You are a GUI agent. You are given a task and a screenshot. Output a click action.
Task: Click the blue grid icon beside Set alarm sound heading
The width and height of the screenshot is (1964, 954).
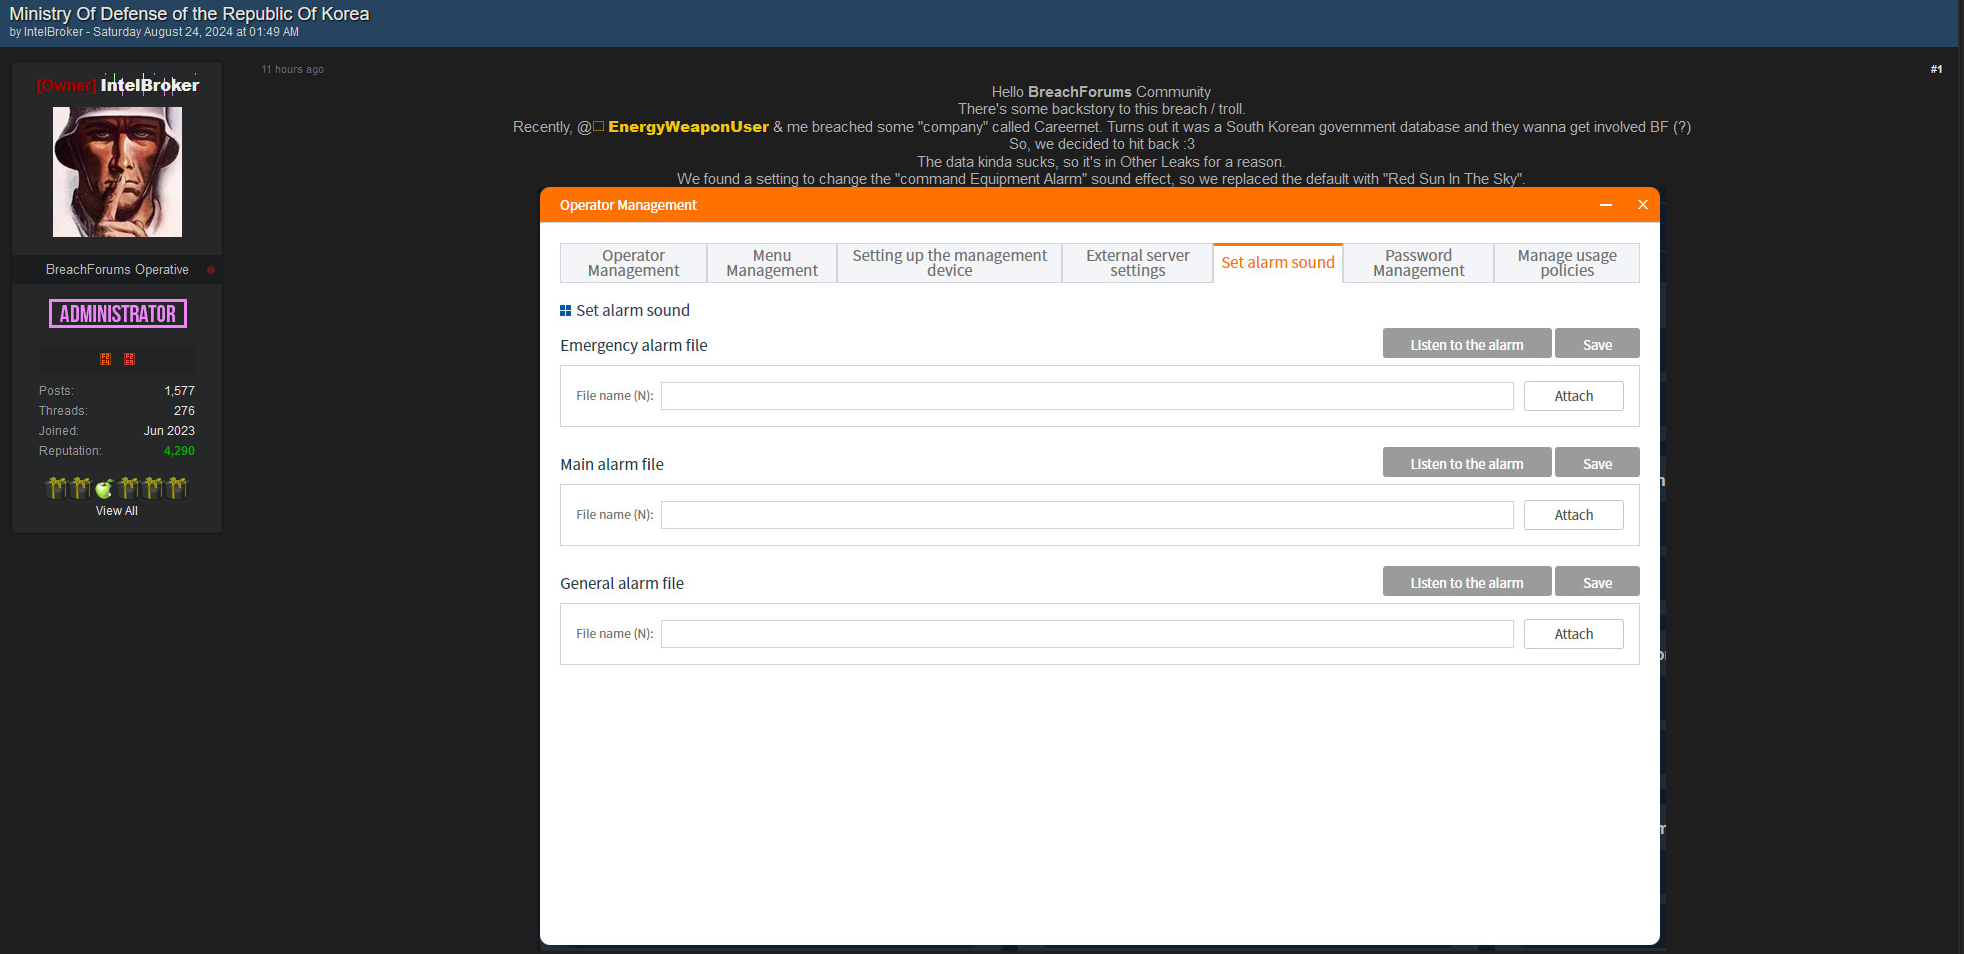point(566,310)
